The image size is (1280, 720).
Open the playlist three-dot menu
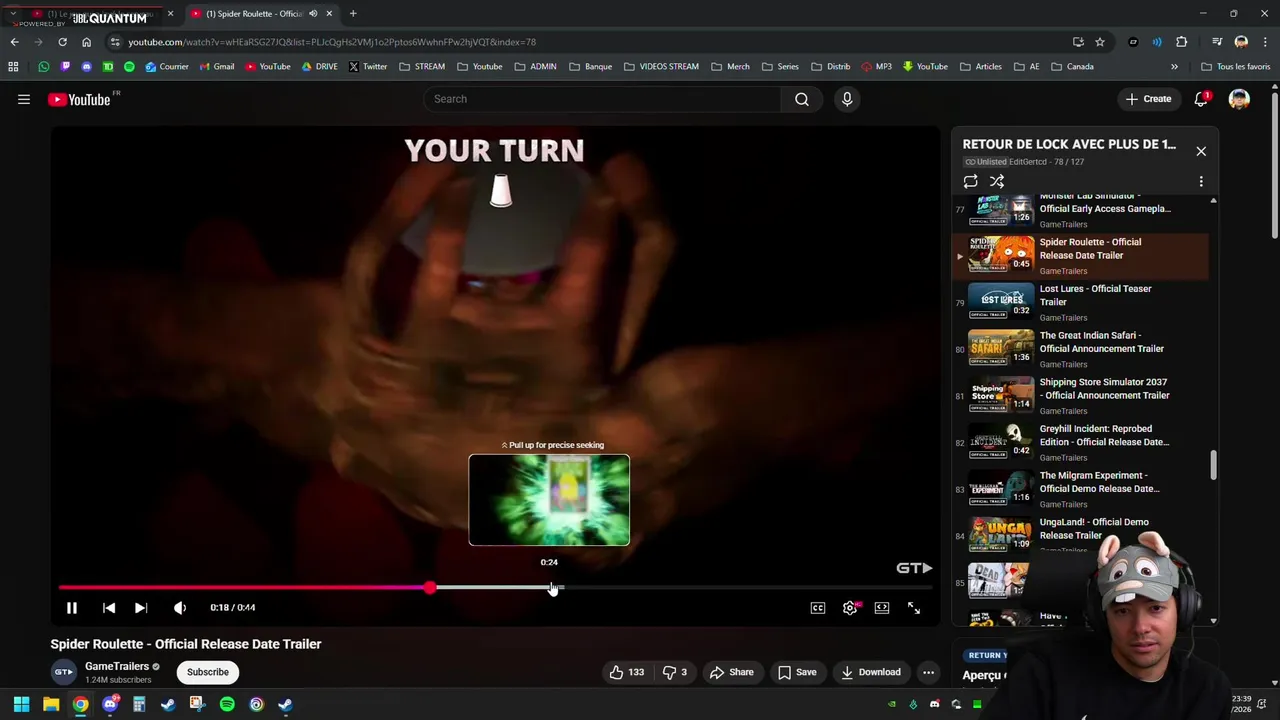tap(1201, 182)
